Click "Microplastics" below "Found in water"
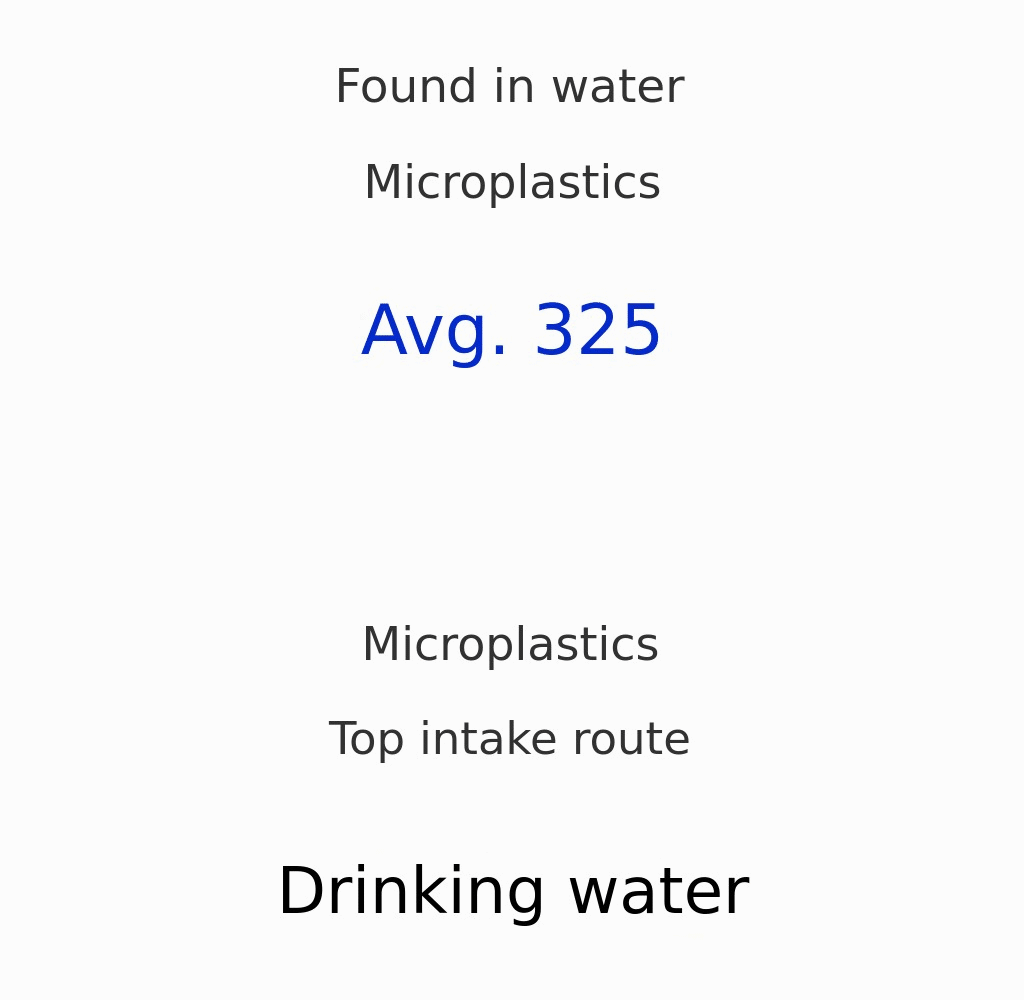 point(512,184)
